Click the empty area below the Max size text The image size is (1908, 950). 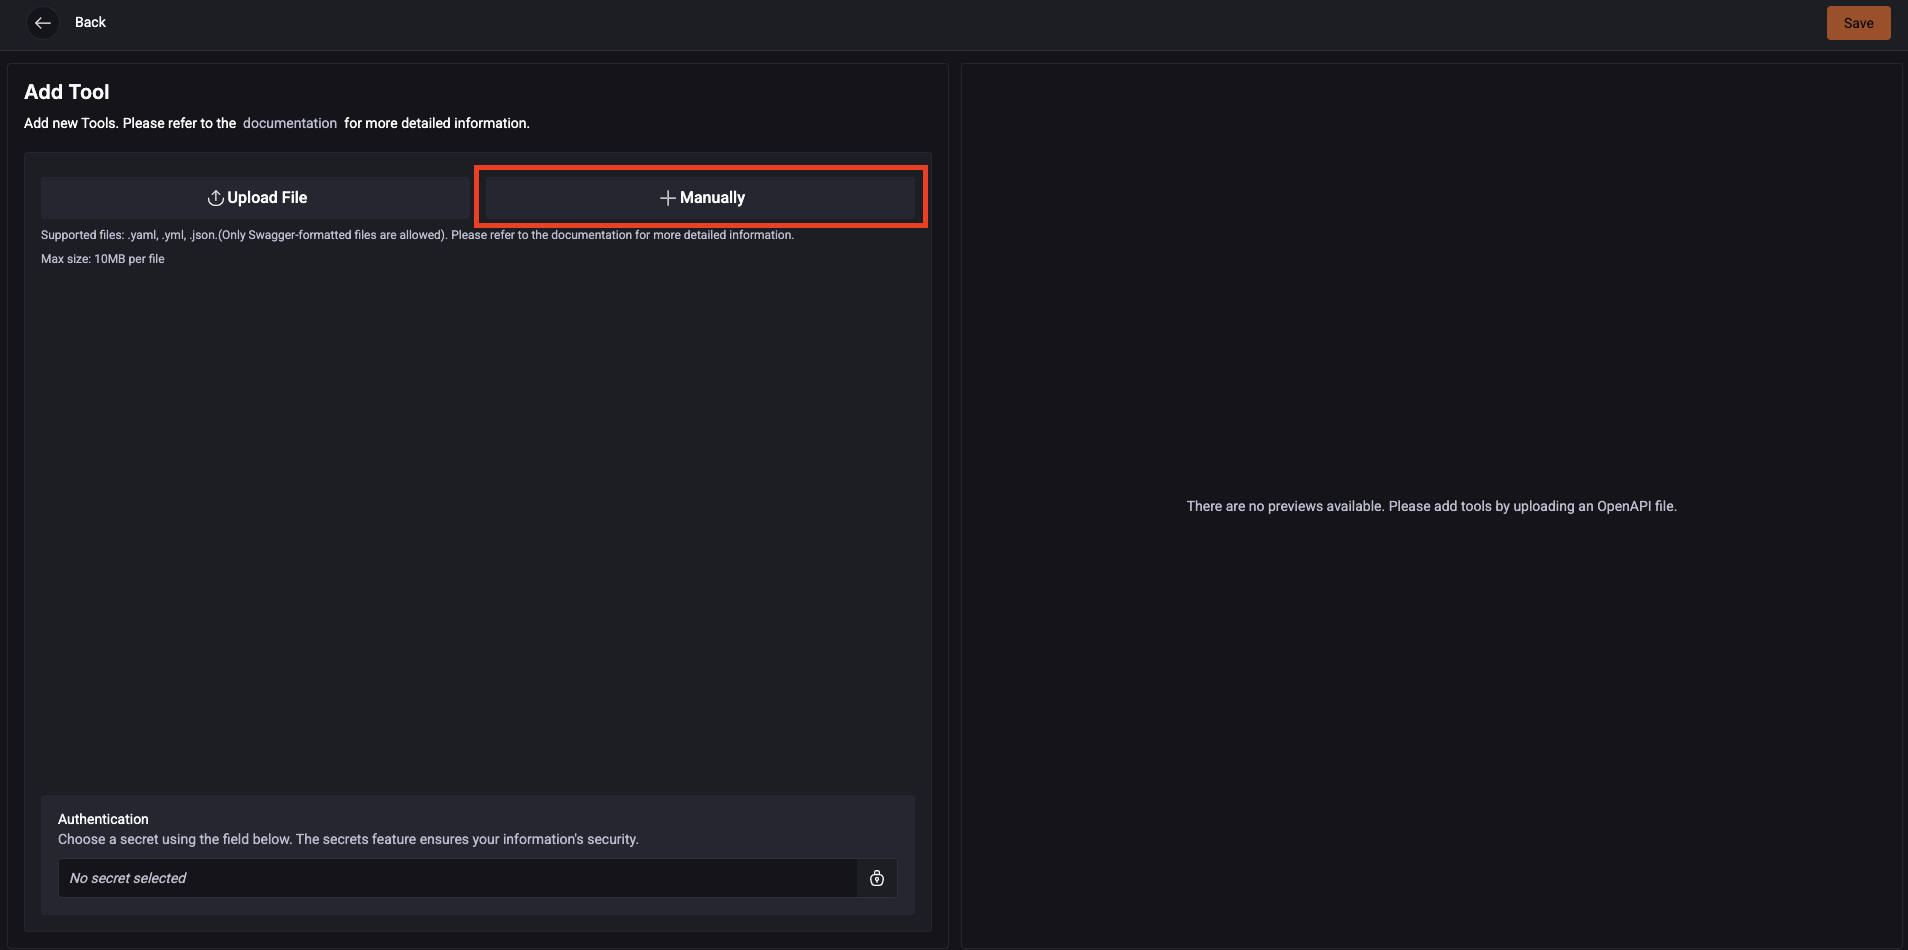pyautogui.click(x=477, y=520)
